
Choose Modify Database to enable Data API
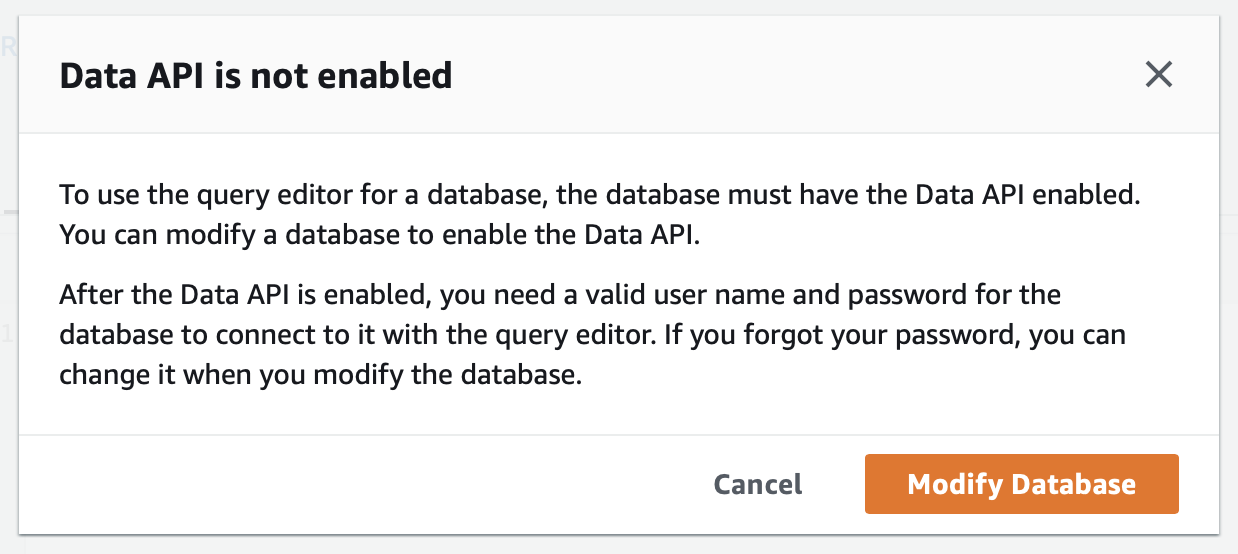[x=1021, y=484]
